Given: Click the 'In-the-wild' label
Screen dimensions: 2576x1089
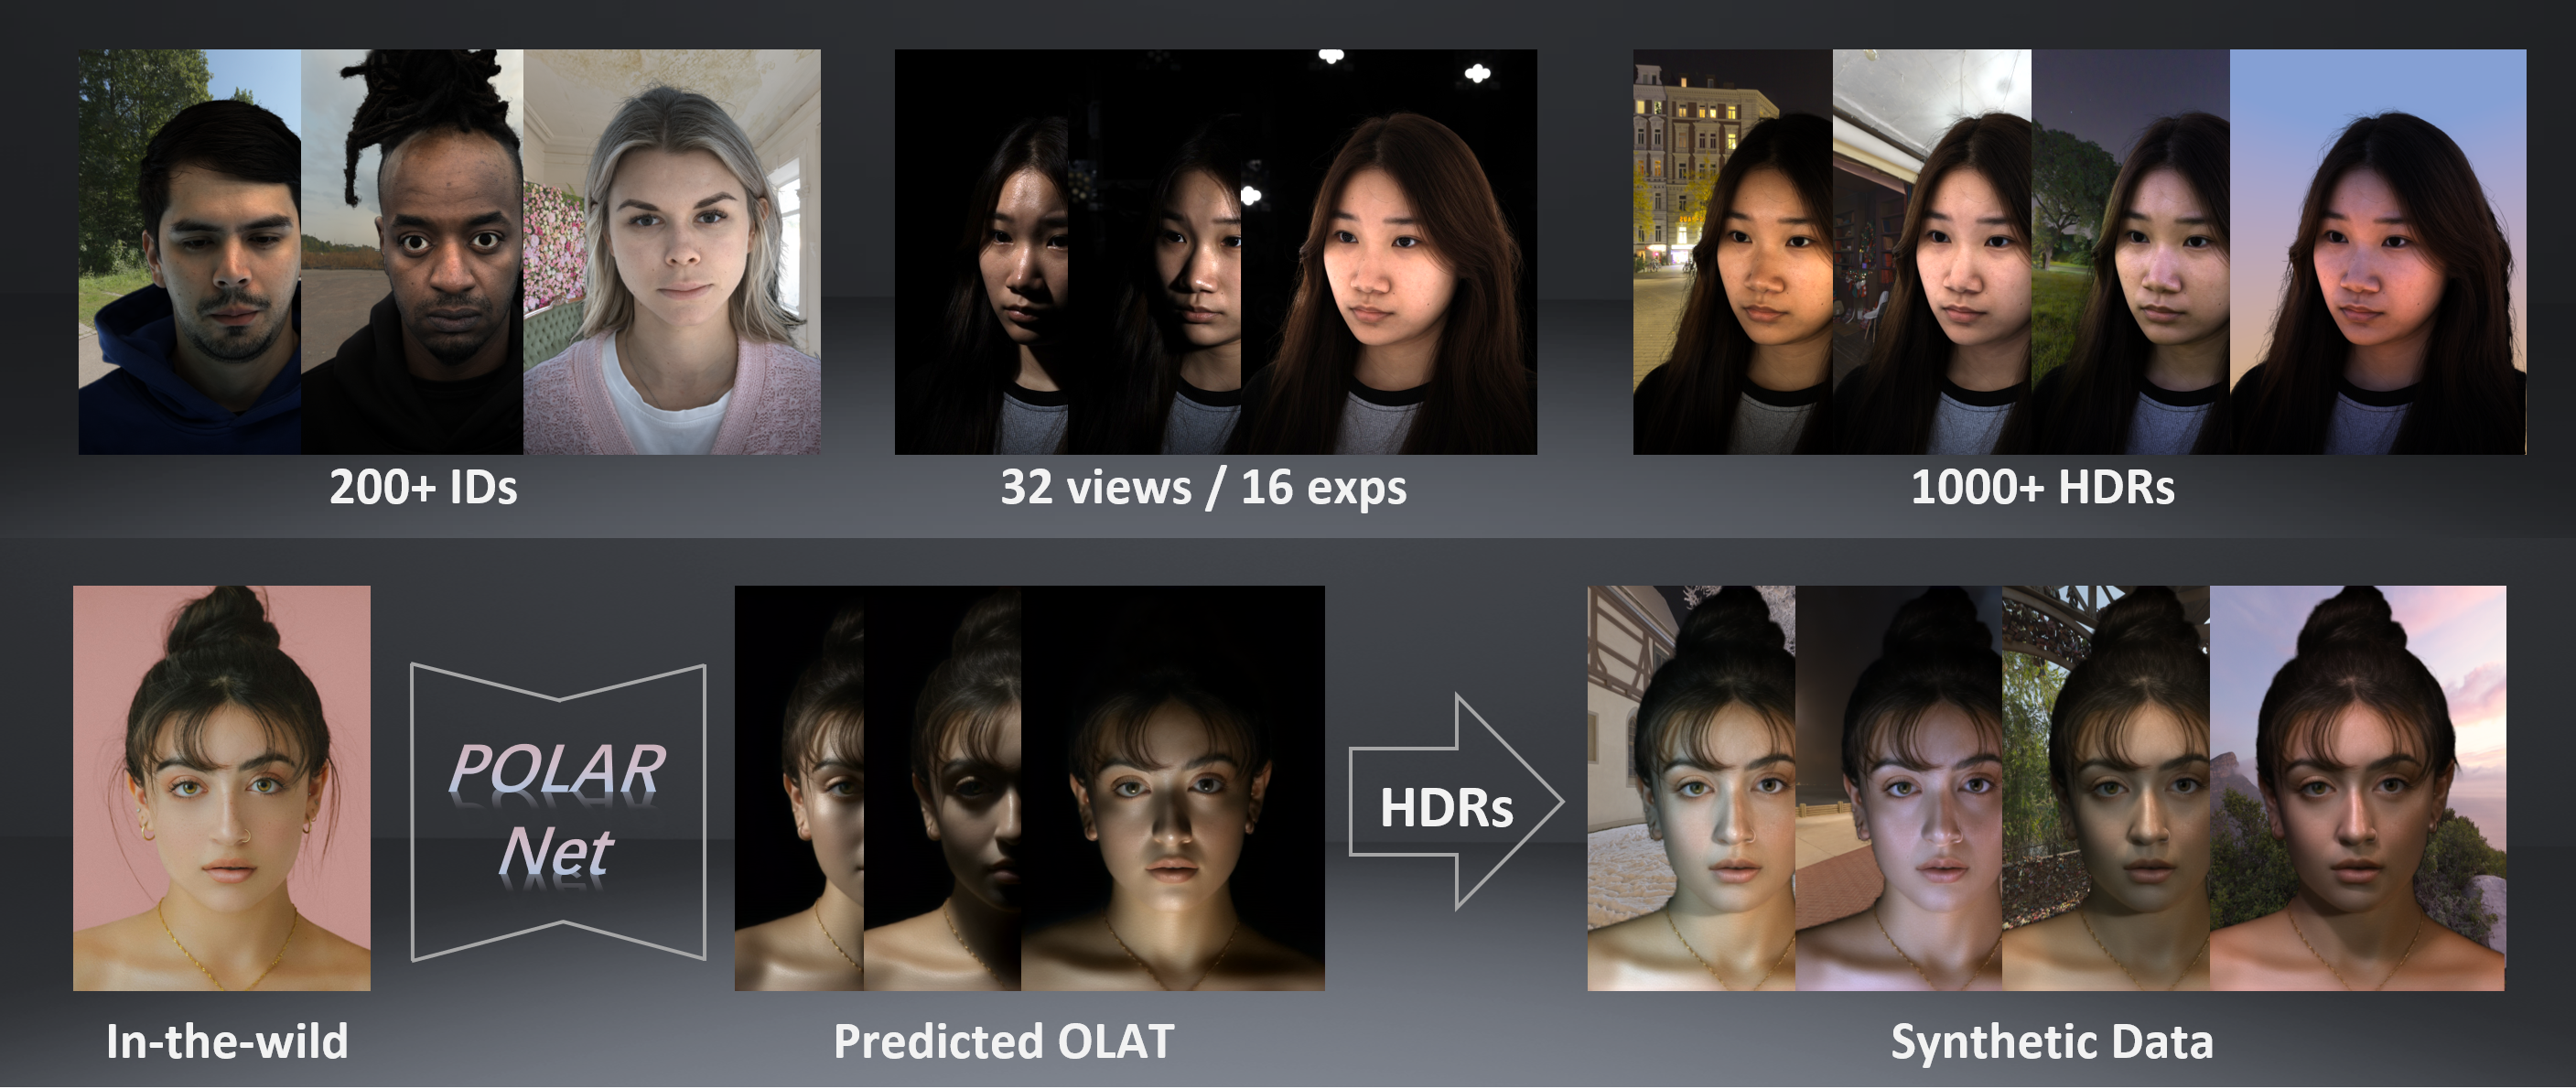Looking at the screenshot, I should pyautogui.click(x=227, y=1041).
